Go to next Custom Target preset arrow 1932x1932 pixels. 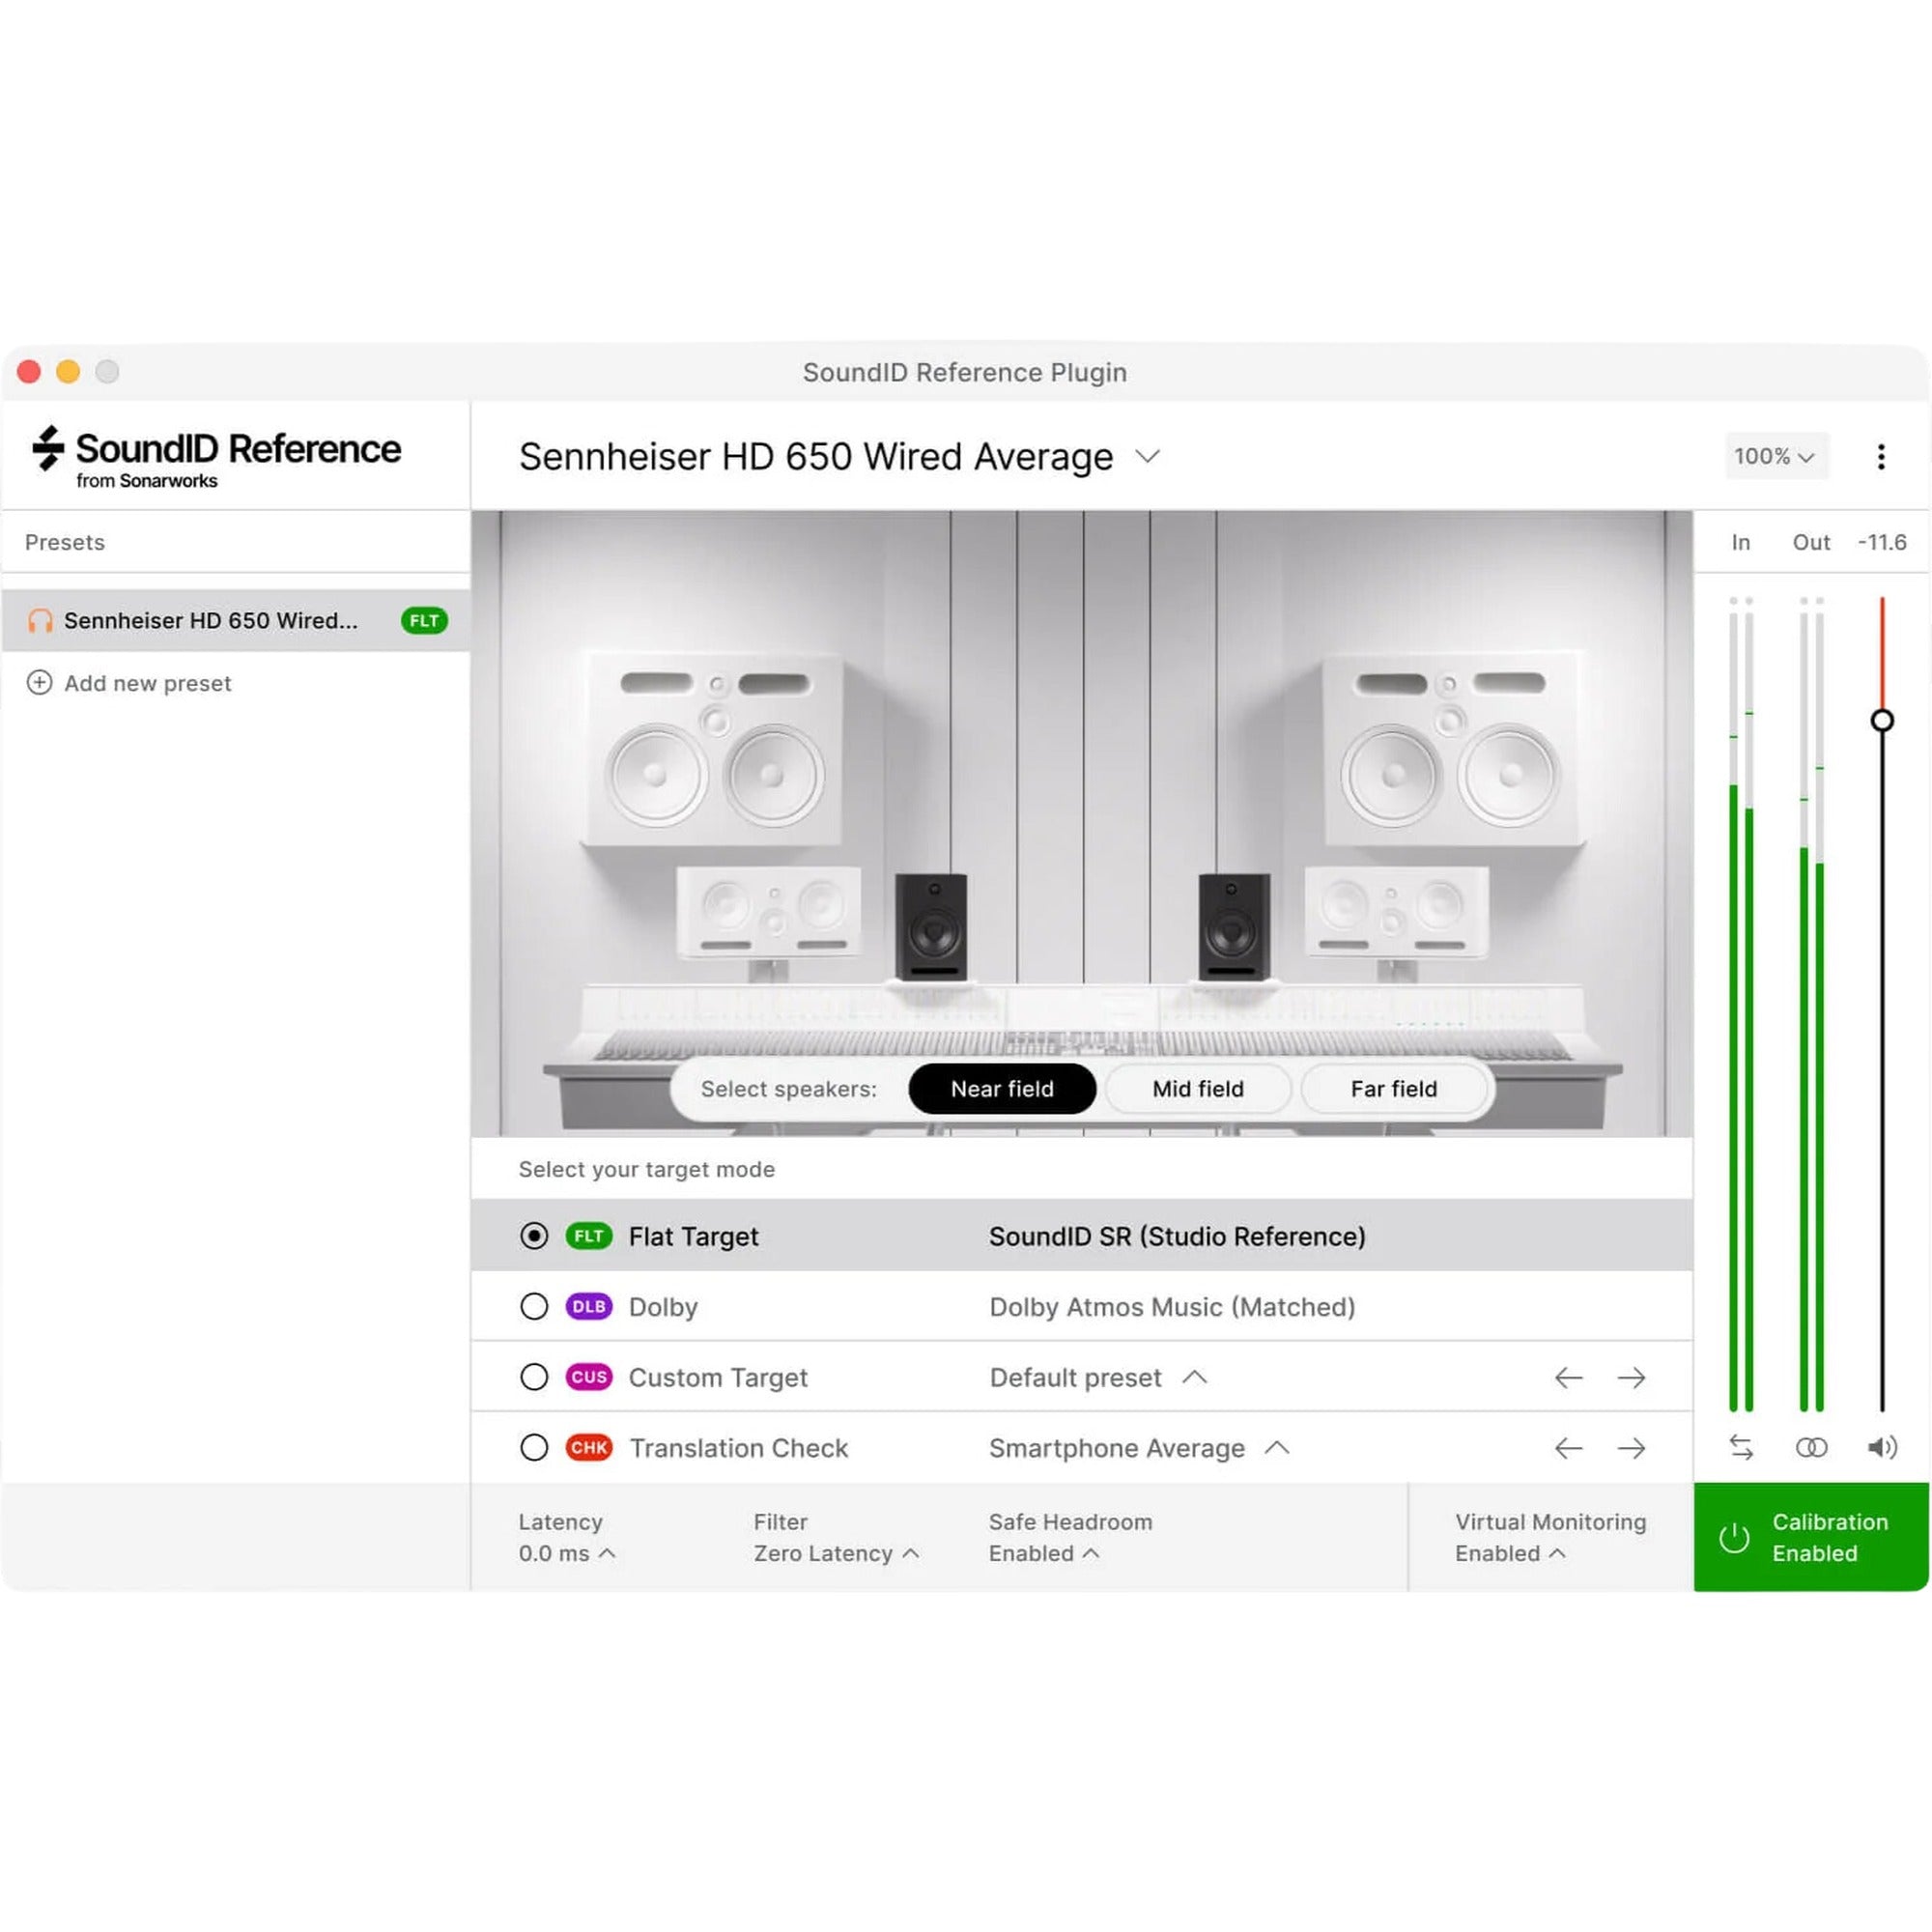1631,1378
